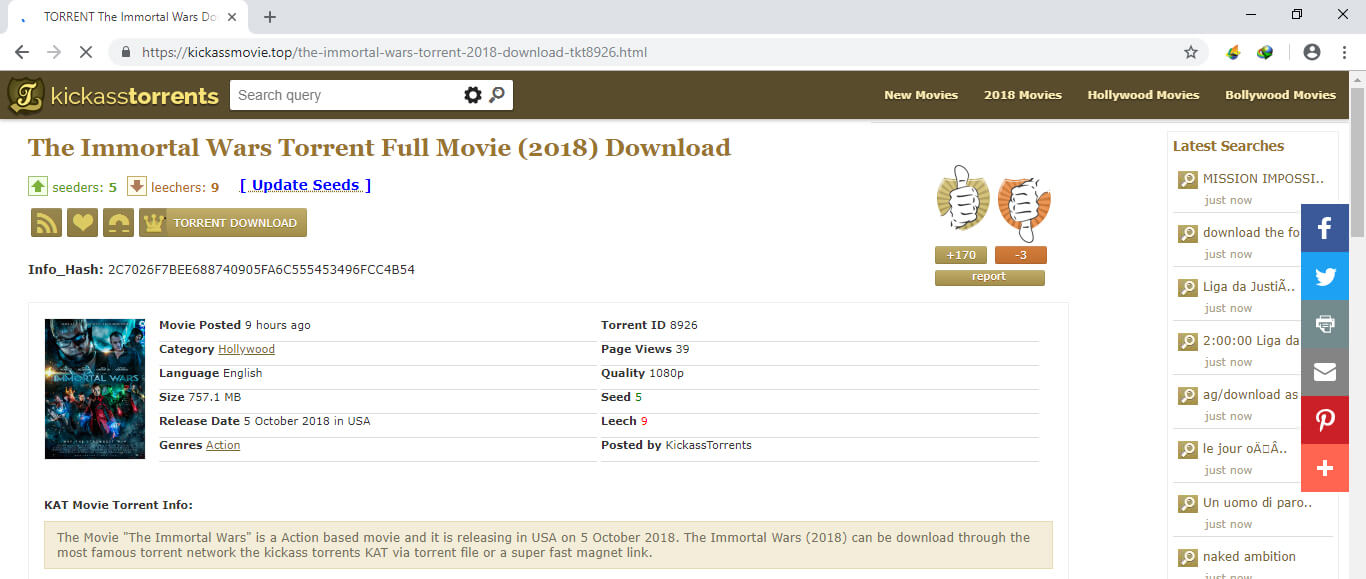1366x579 pixels.
Task: Click Posted by KickassTorrents text
Action: point(676,445)
